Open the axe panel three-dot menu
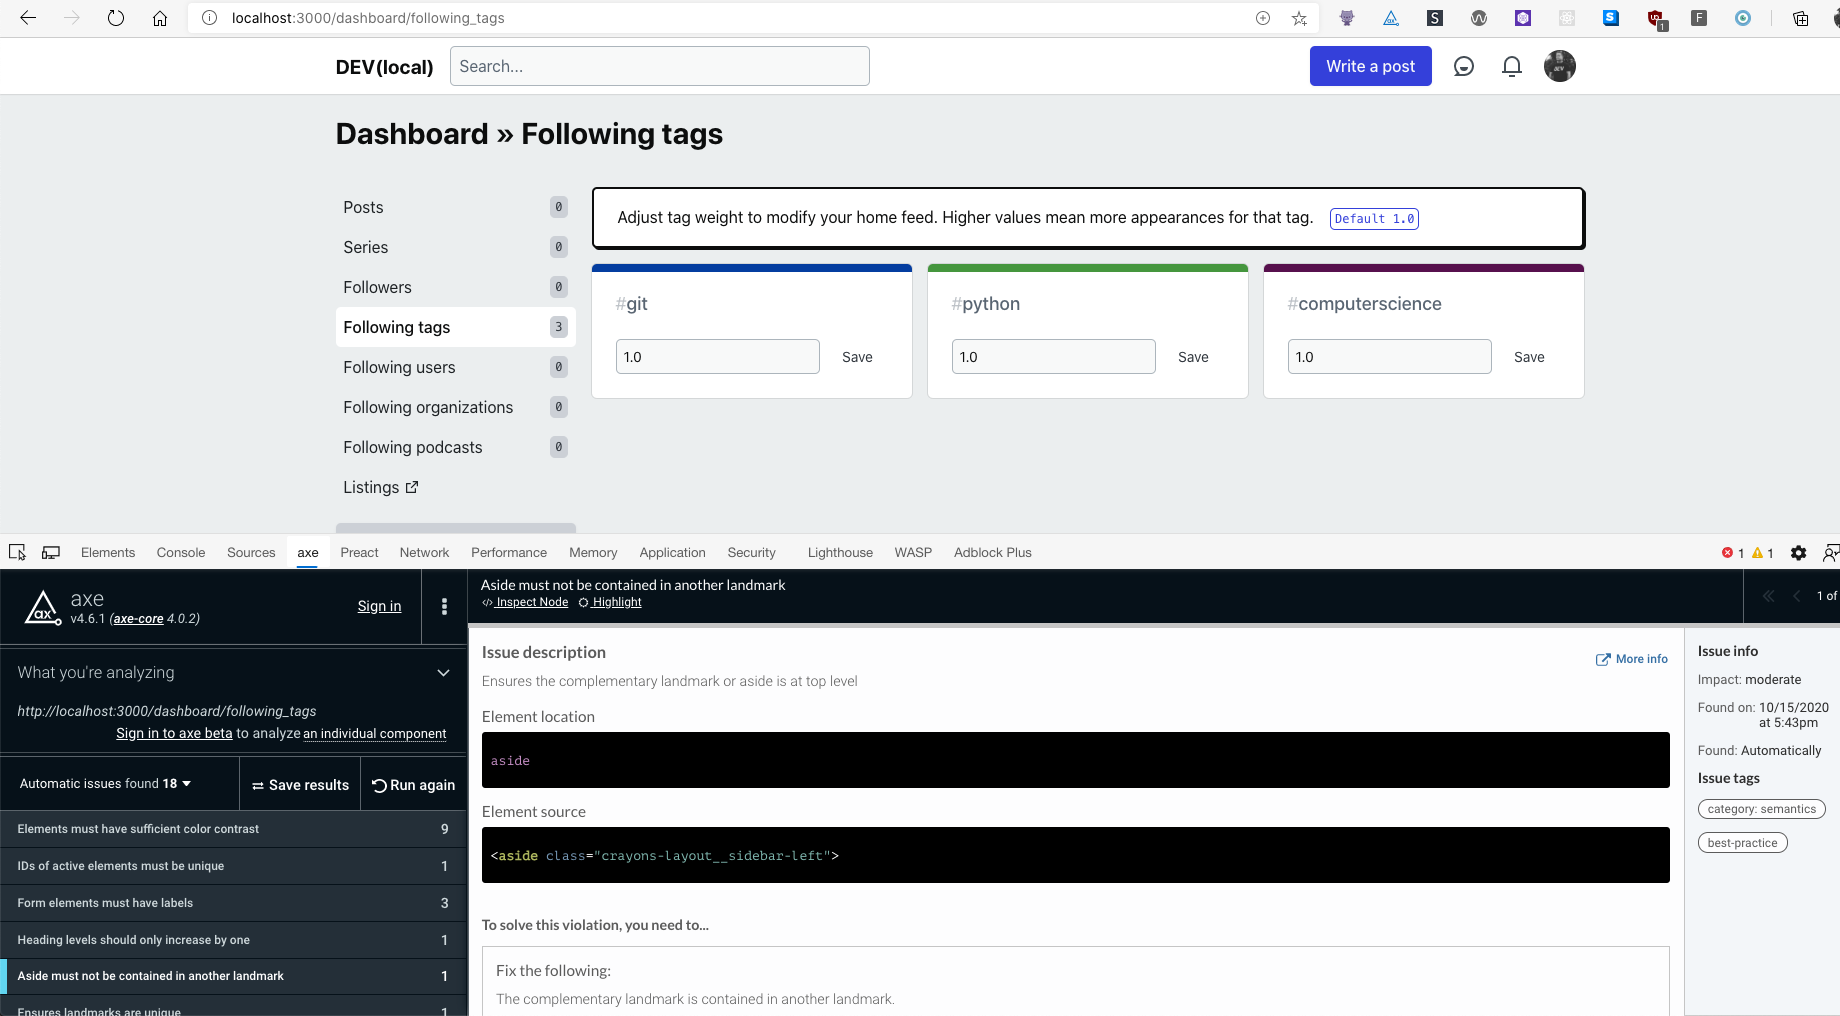 444,606
